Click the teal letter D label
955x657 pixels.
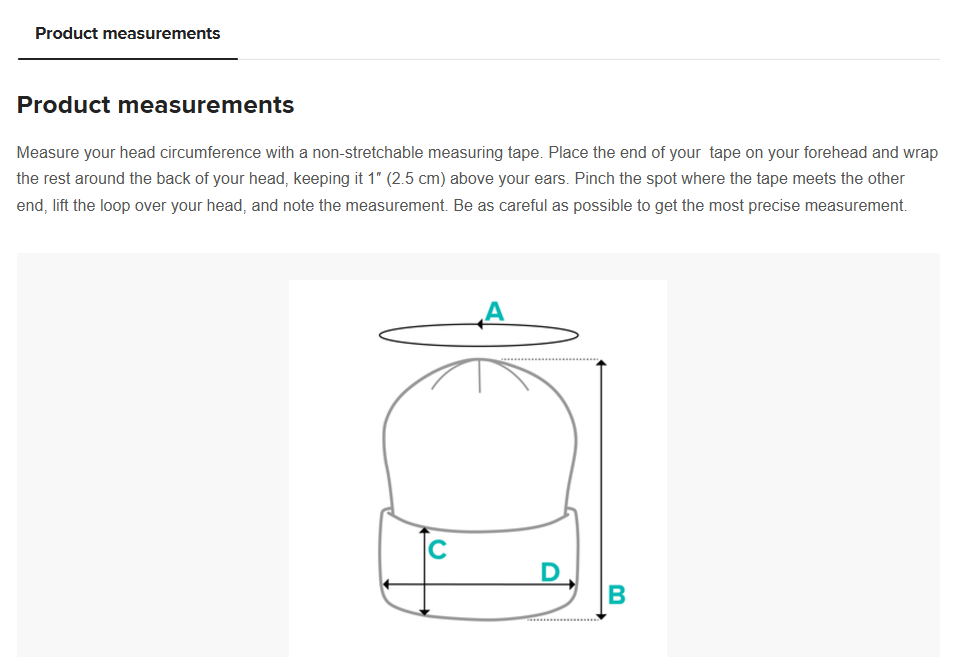[550, 572]
